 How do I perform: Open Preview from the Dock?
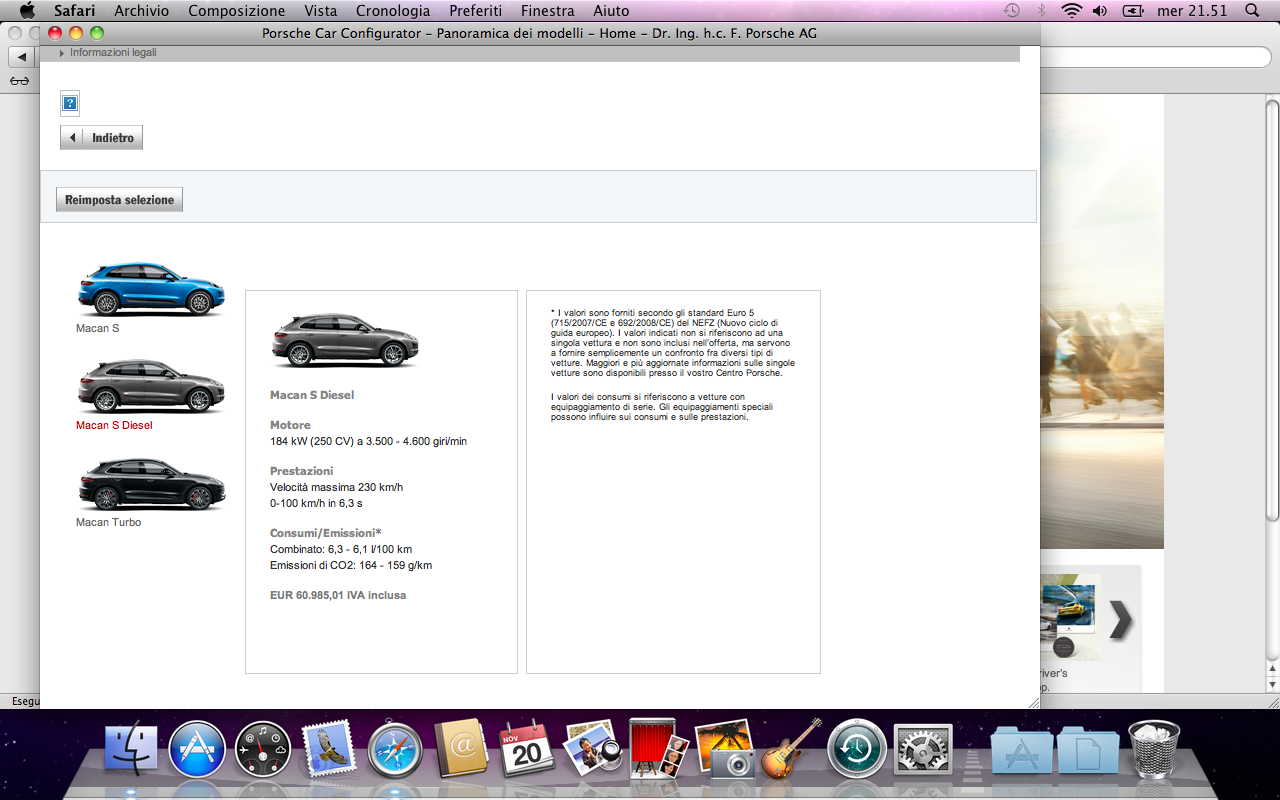click(x=593, y=749)
